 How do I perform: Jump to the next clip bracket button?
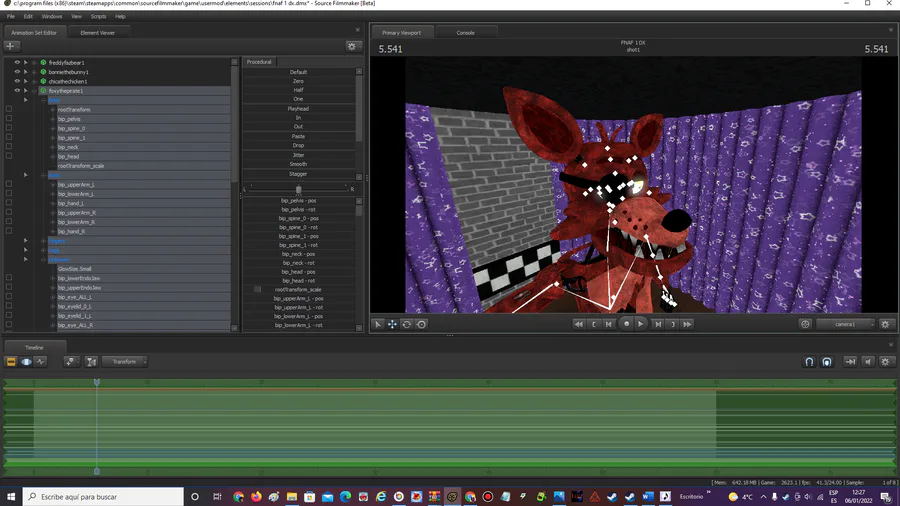point(673,324)
